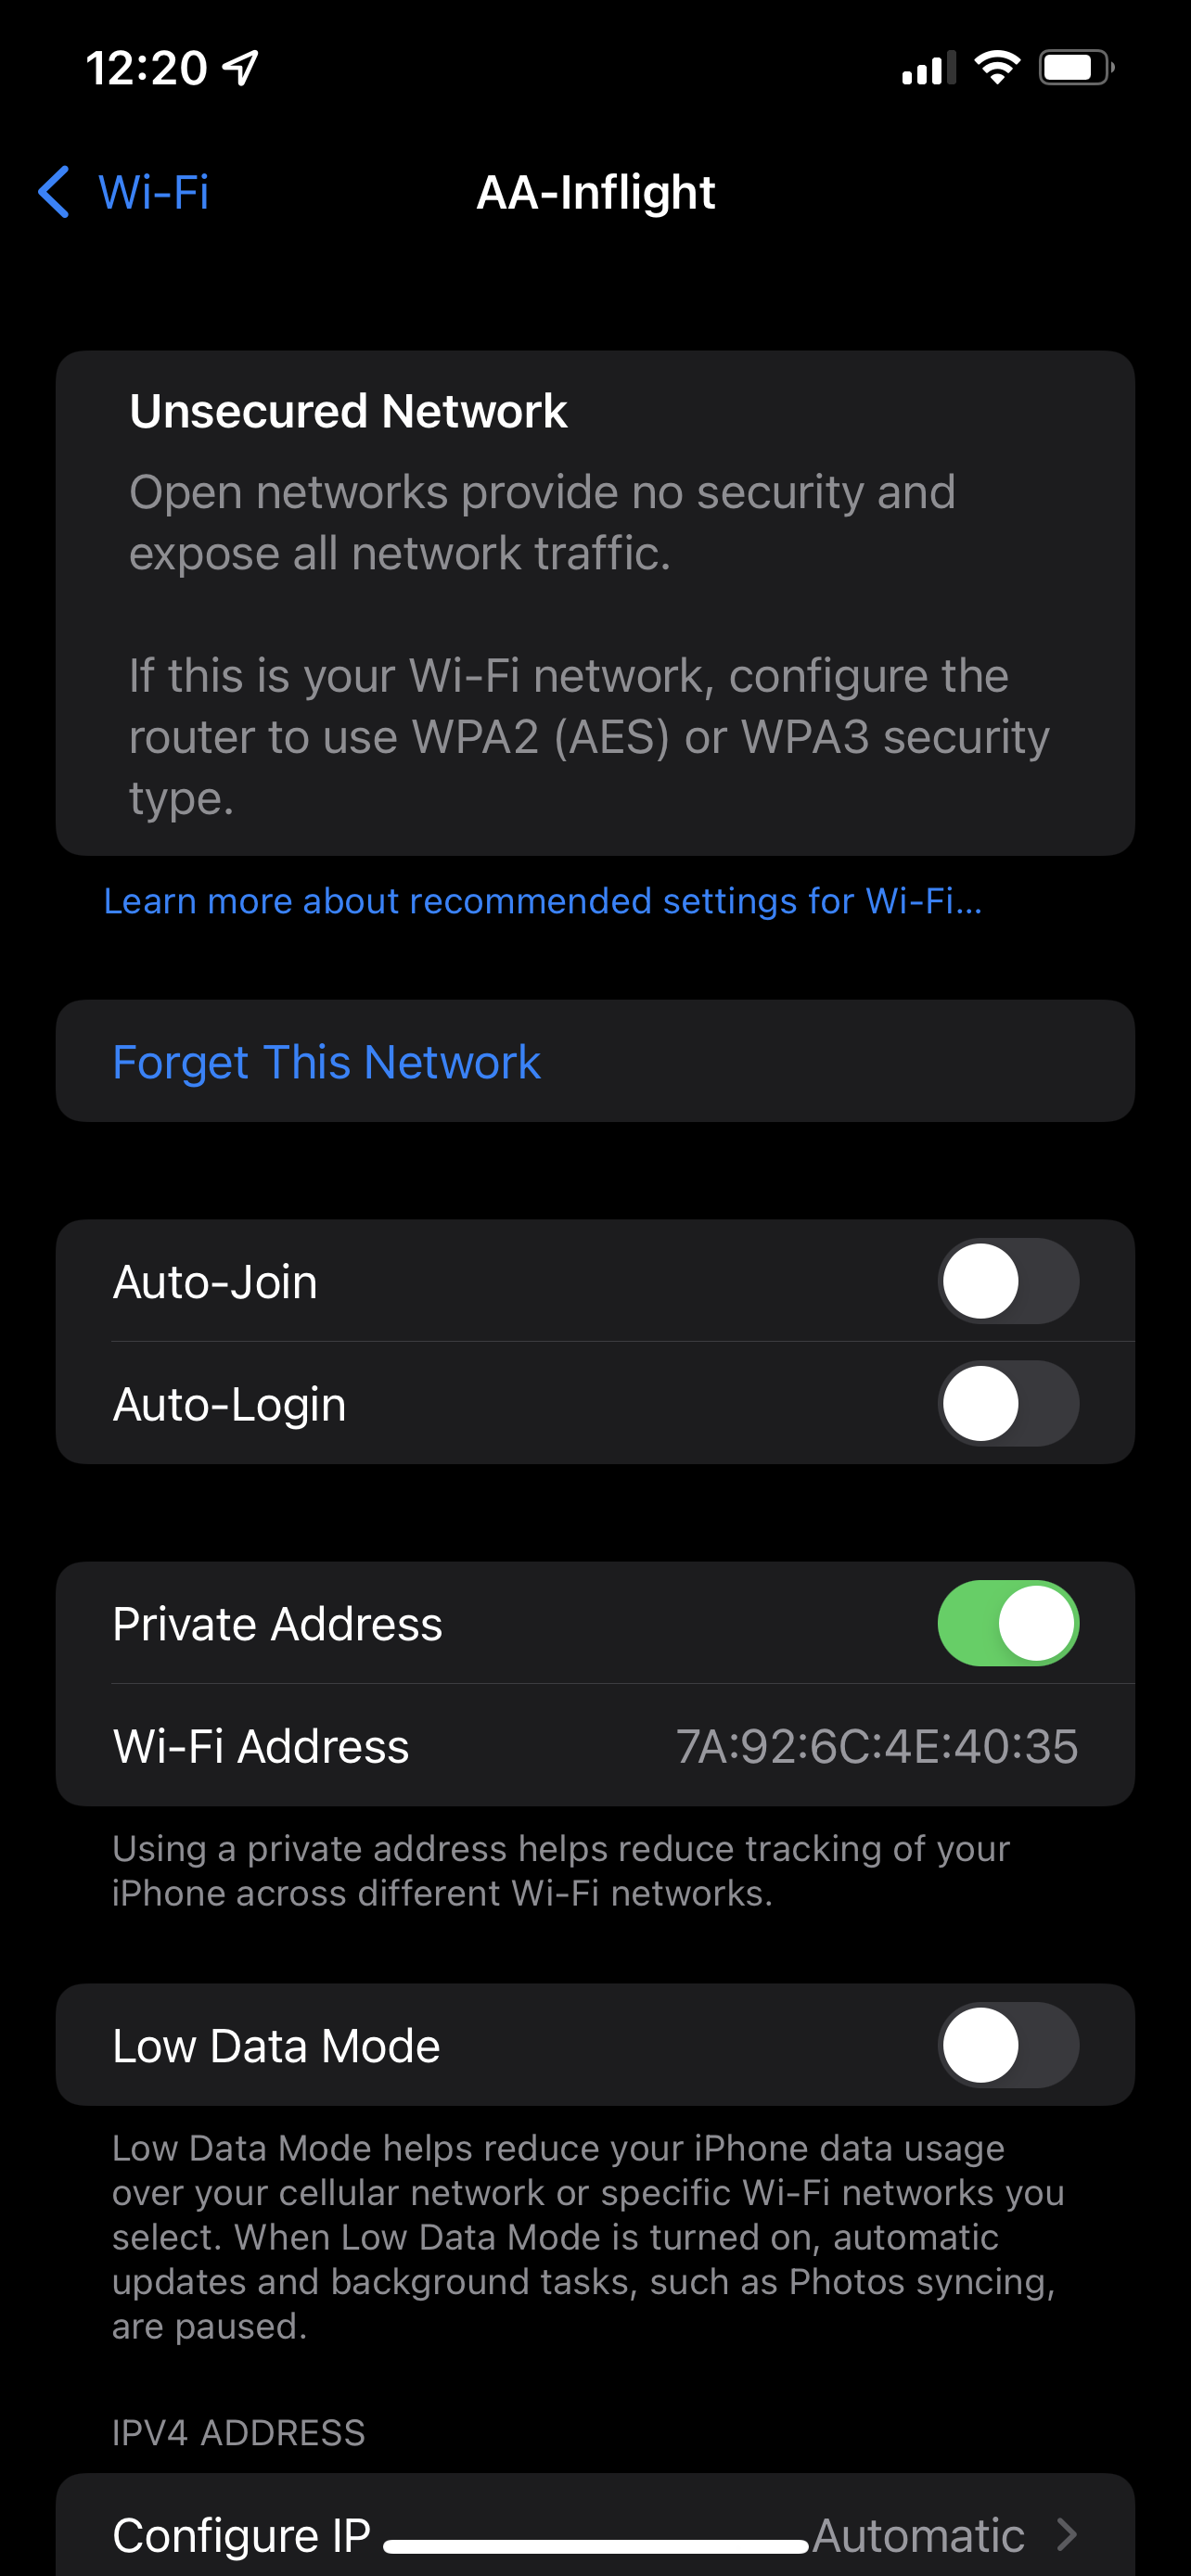Tap the battery indicator icon

coord(1076,68)
